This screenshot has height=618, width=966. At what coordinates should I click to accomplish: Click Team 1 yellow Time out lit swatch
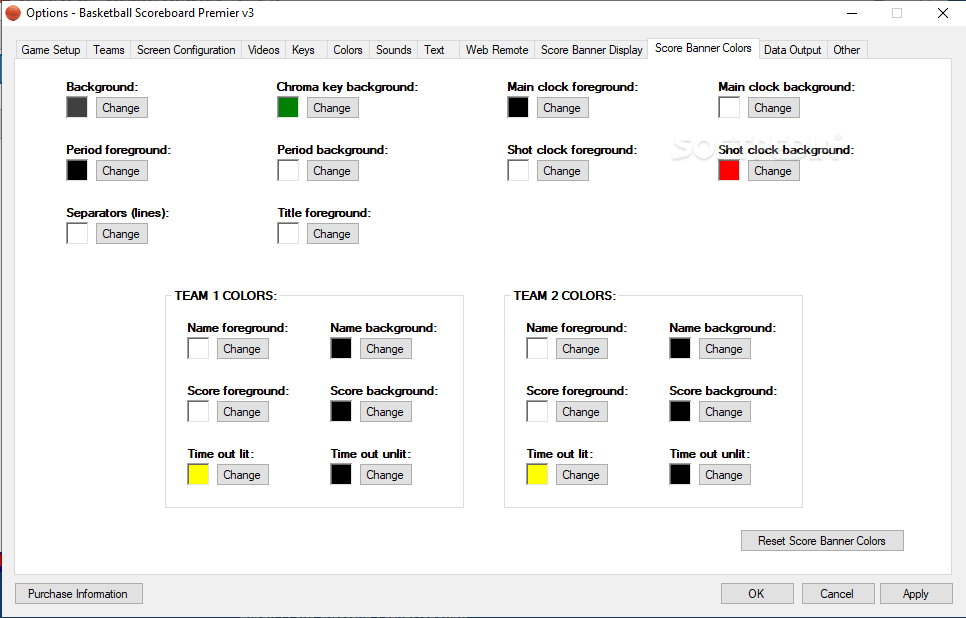(x=198, y=474)
